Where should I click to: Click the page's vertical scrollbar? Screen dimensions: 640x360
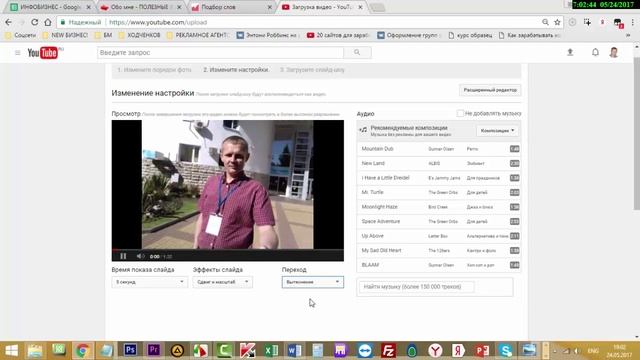point(636,134)
